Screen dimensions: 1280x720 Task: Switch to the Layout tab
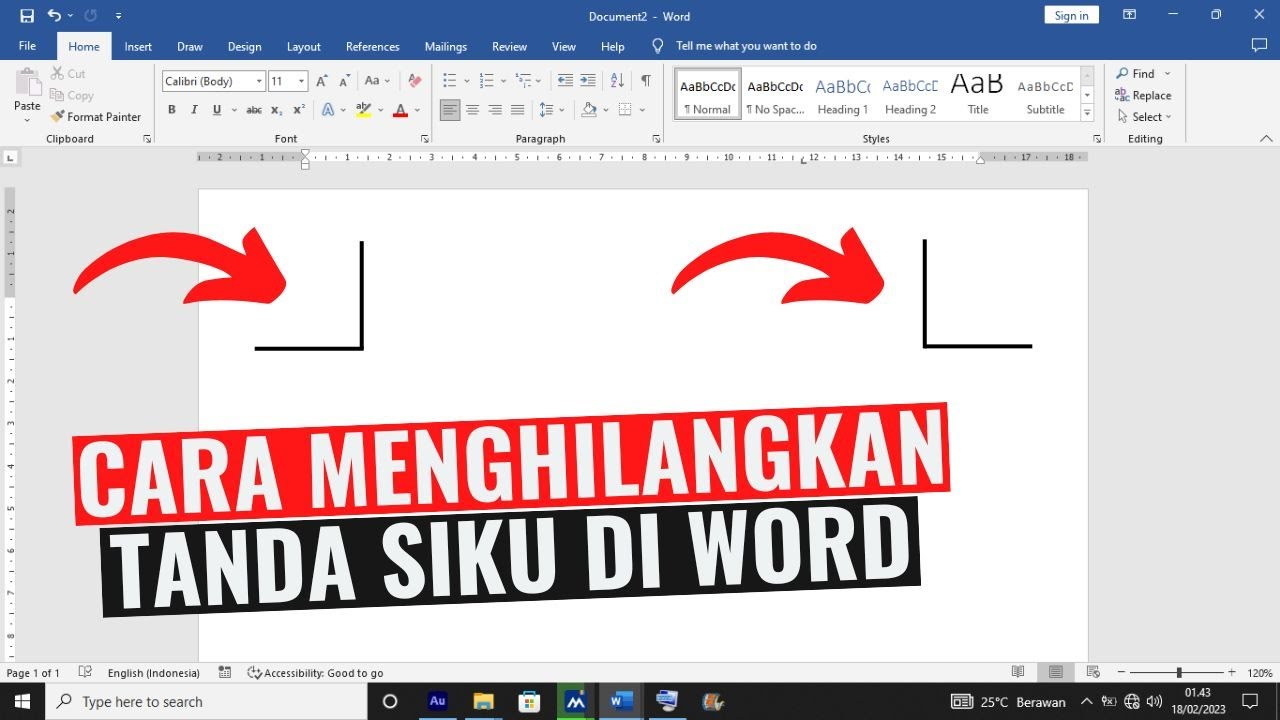click(x=304, y=47)
